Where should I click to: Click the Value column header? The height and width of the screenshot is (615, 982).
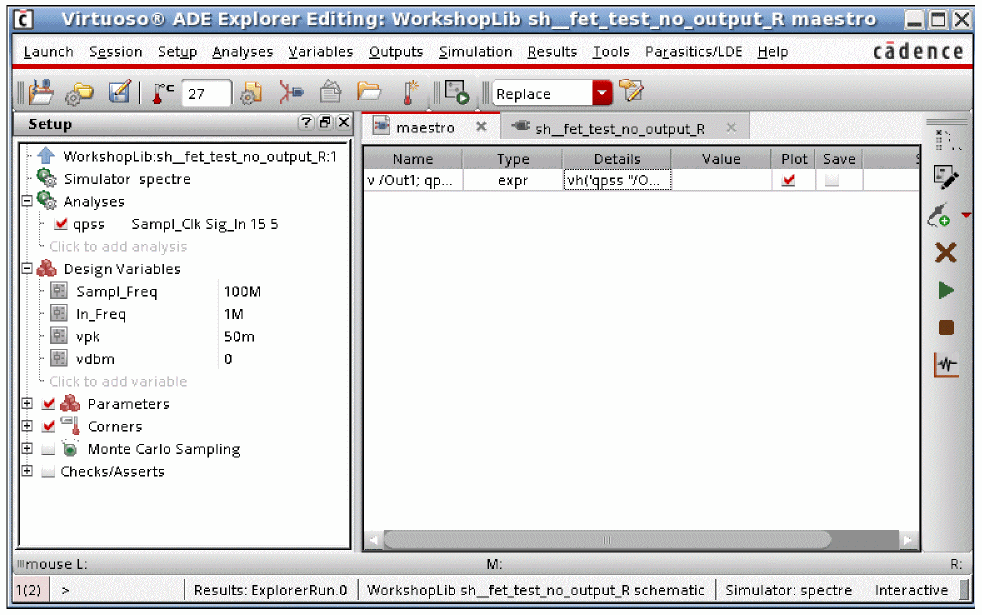(x=721, y=159)
